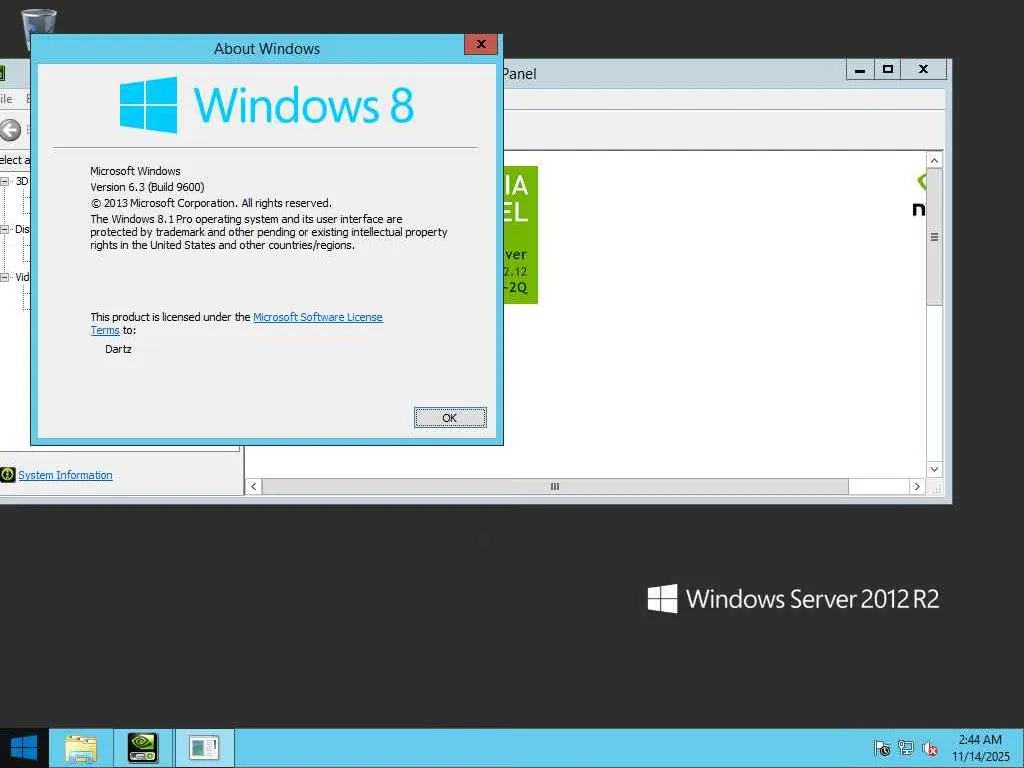This screenshot has height=768, width=1024.
Task: Click the horizontal scrollbar right arrow
Action: 917,487
